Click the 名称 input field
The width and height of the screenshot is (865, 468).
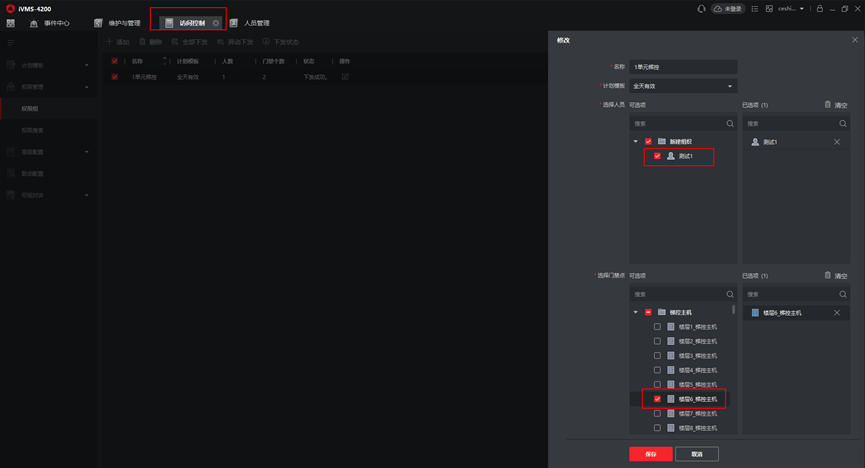pyautogui.click(x=683, y=67)
